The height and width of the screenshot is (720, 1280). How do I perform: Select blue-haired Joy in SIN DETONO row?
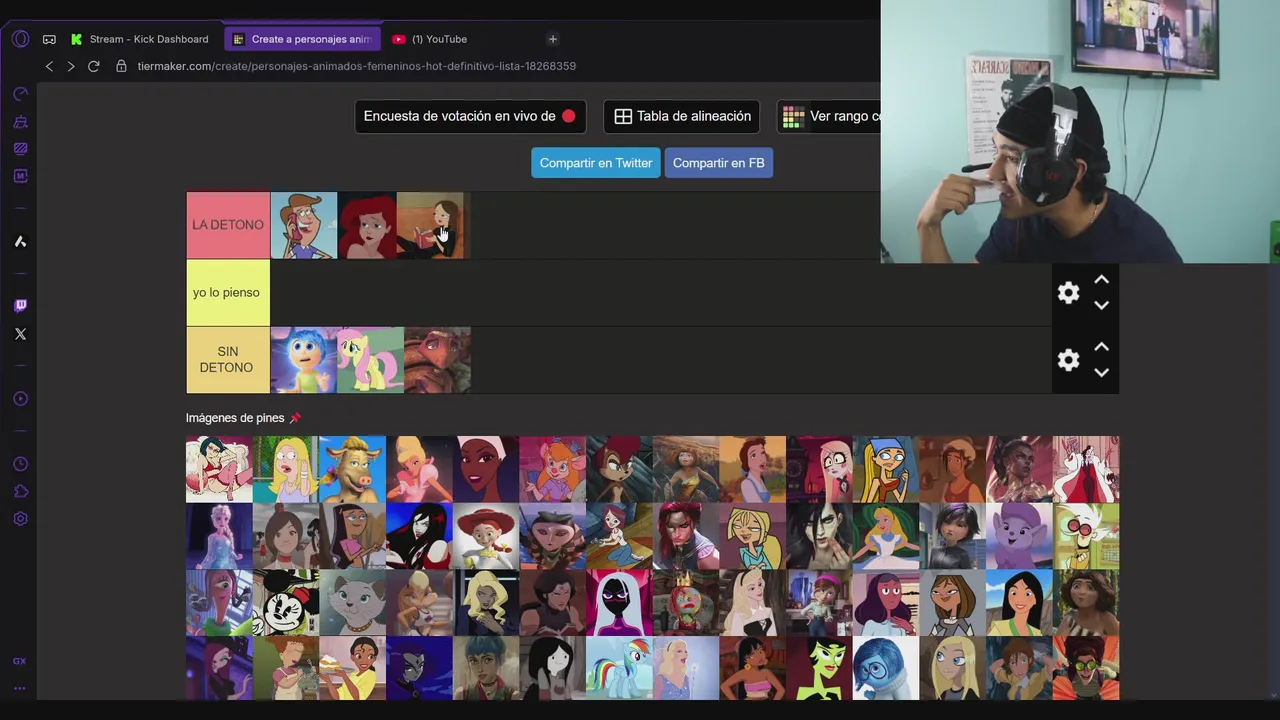click(x=304, y=360)
